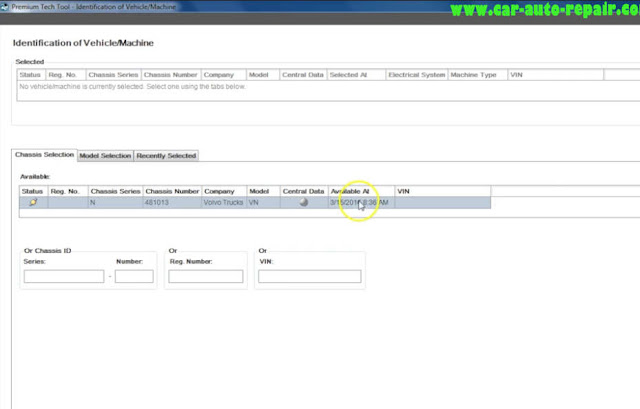This screenshot has height=409, width=640.
Task: Select chassis number 481013 cell
Action: click(x=172, y=202)
